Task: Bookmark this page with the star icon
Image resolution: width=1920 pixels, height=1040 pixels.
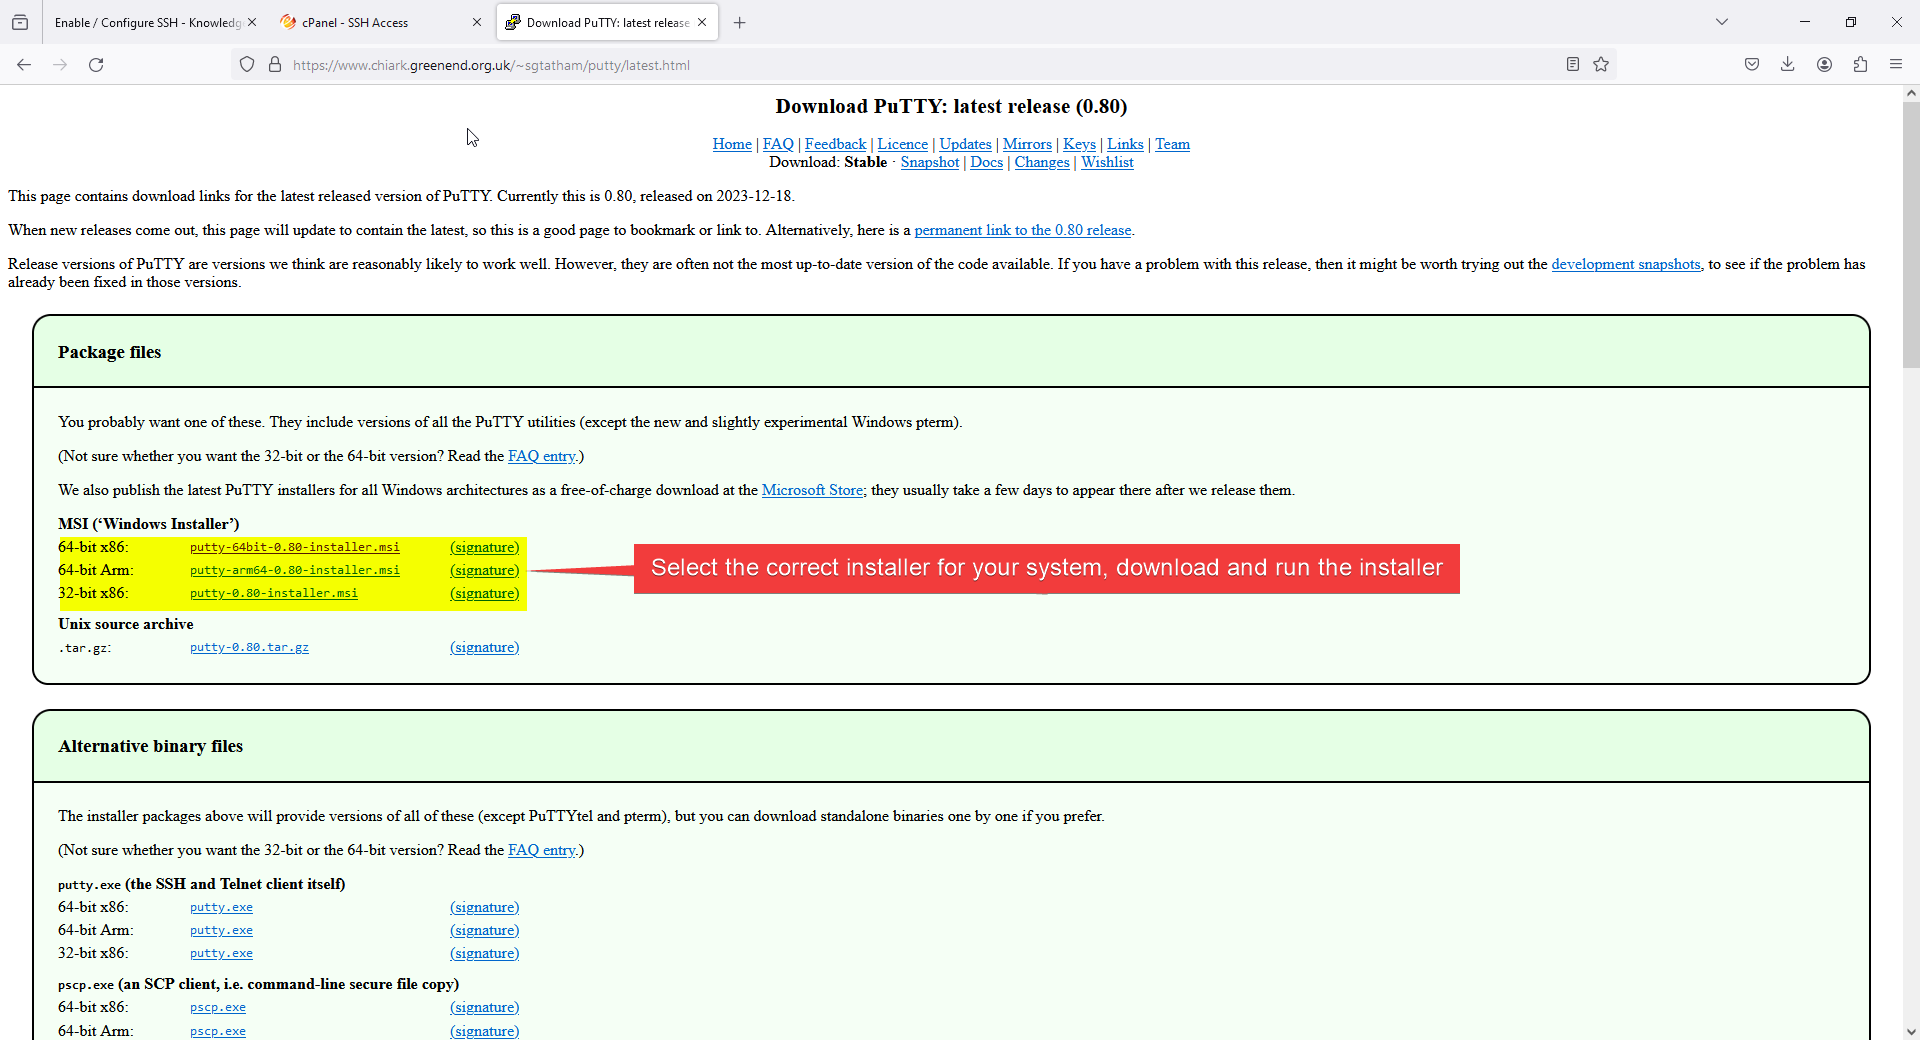Action: pyautogui.click(x=1601, y=65)
